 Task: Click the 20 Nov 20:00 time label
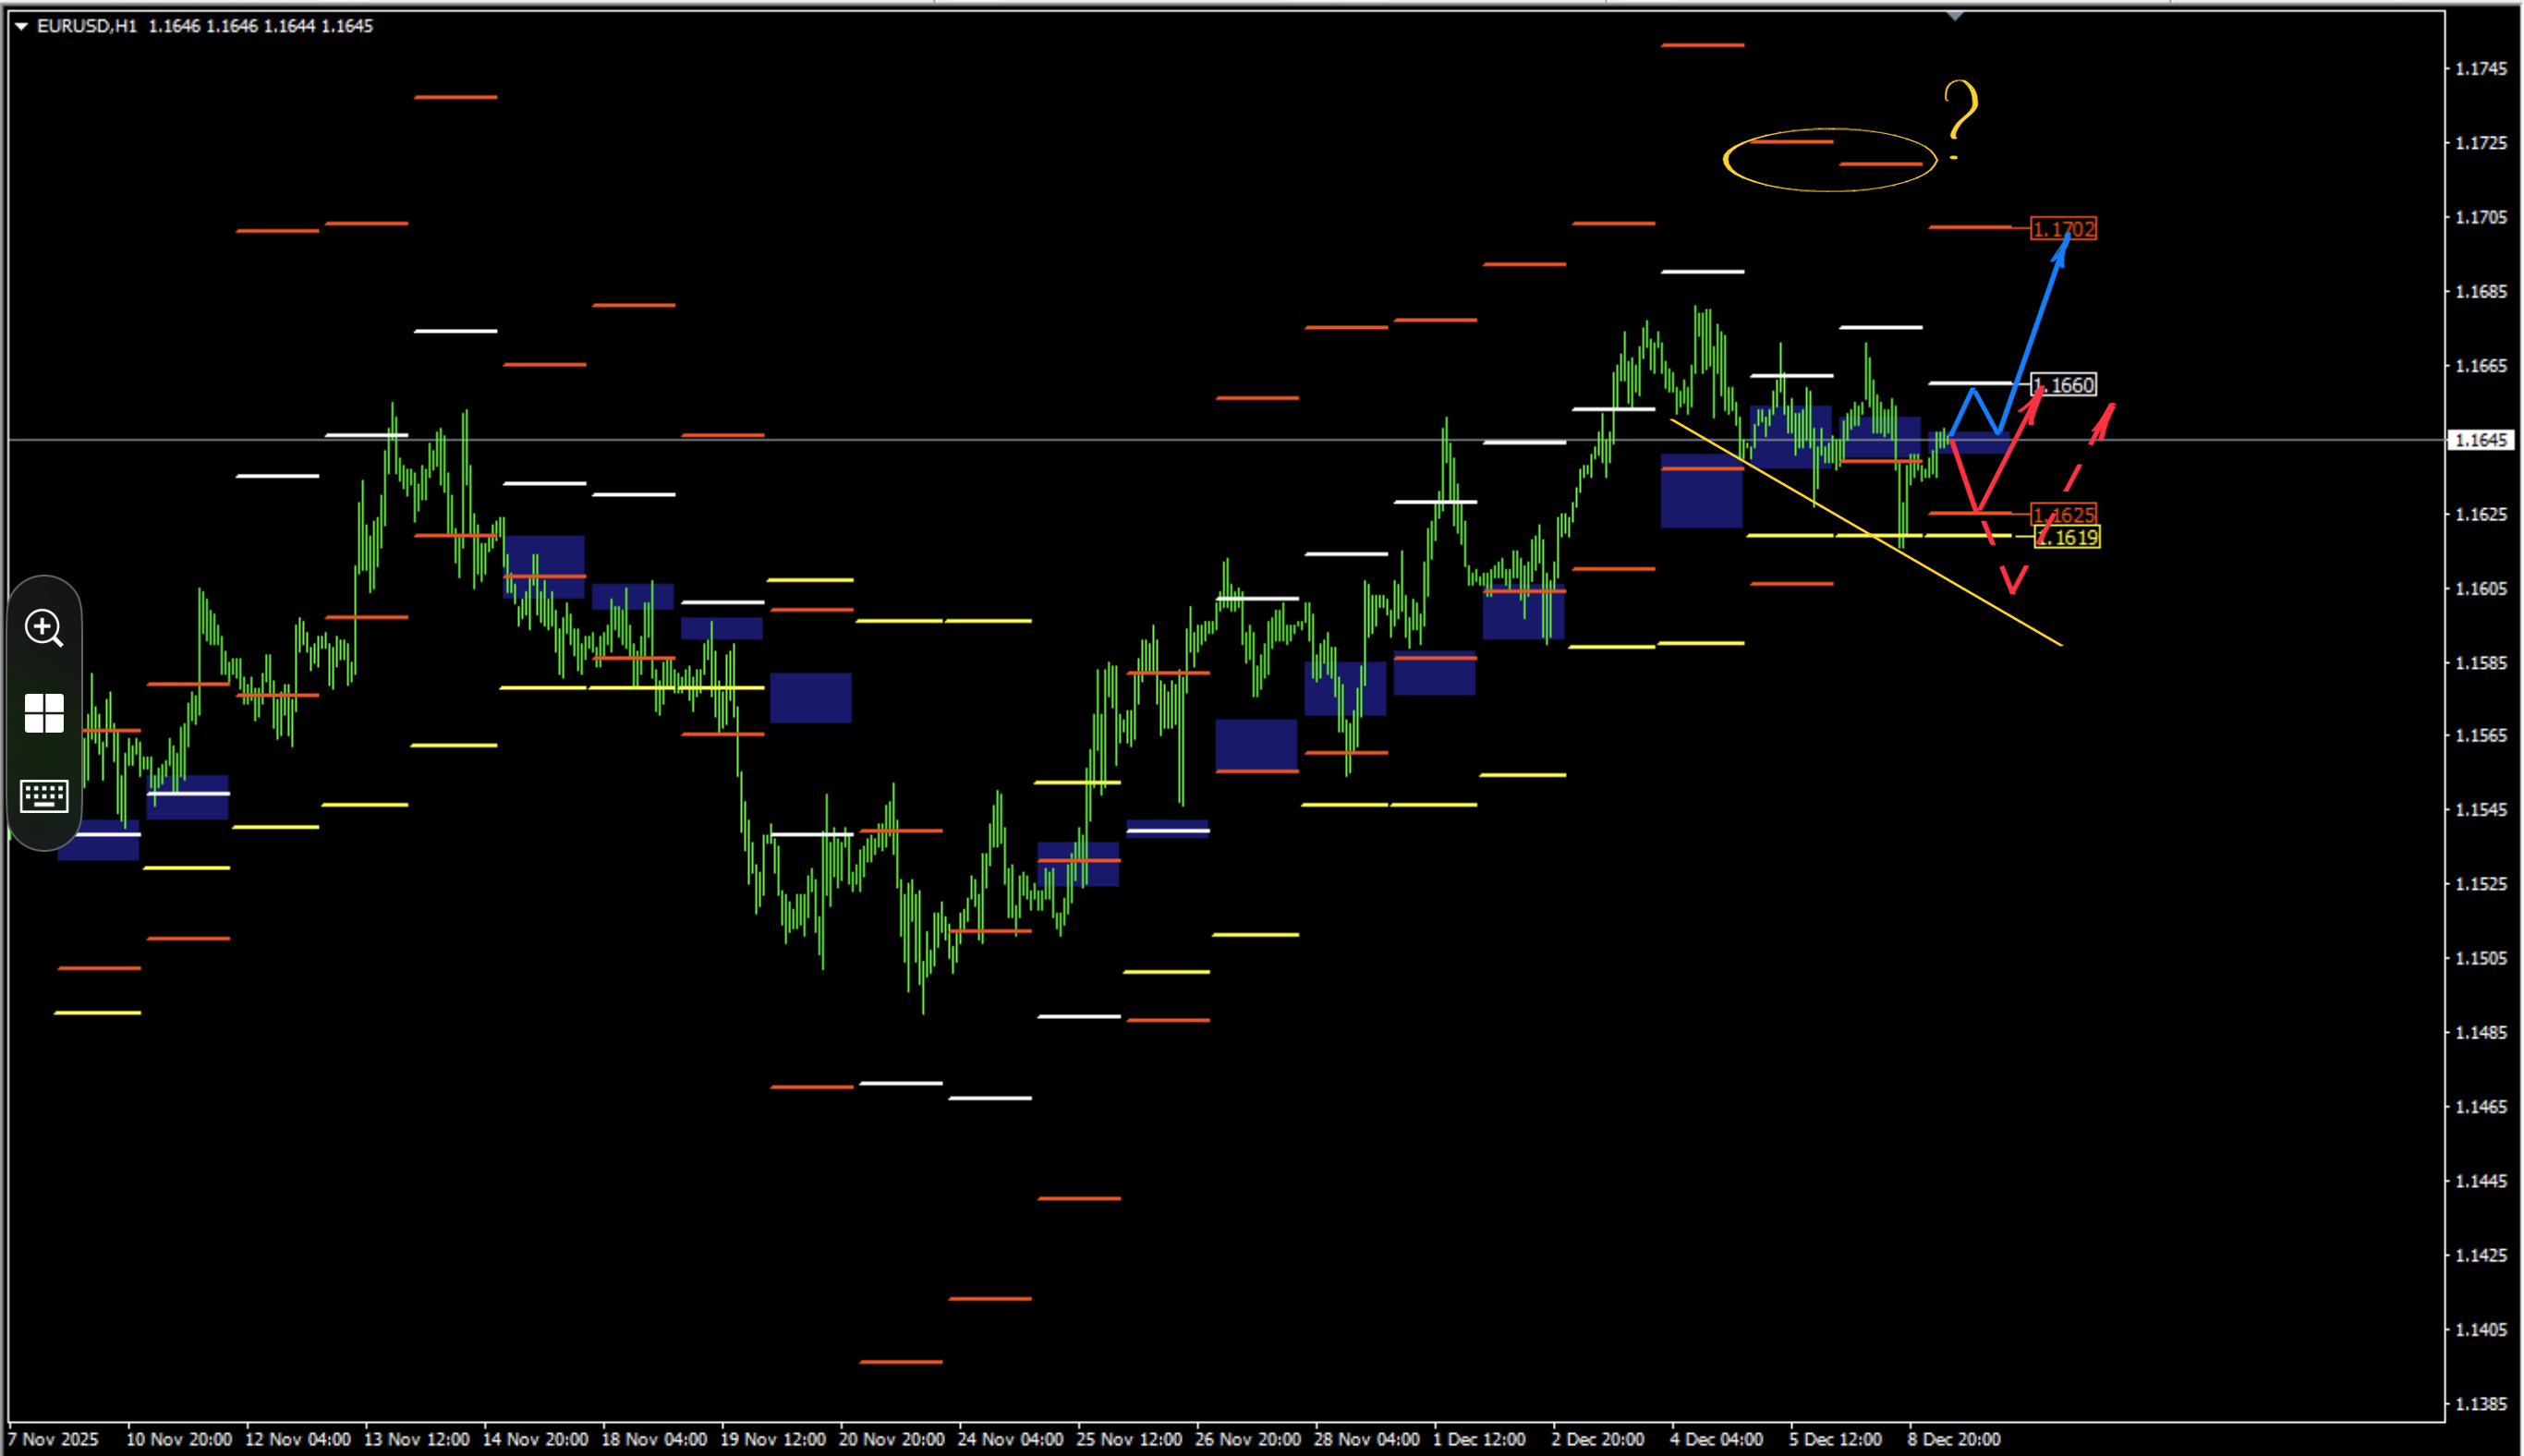(891, 1440)
